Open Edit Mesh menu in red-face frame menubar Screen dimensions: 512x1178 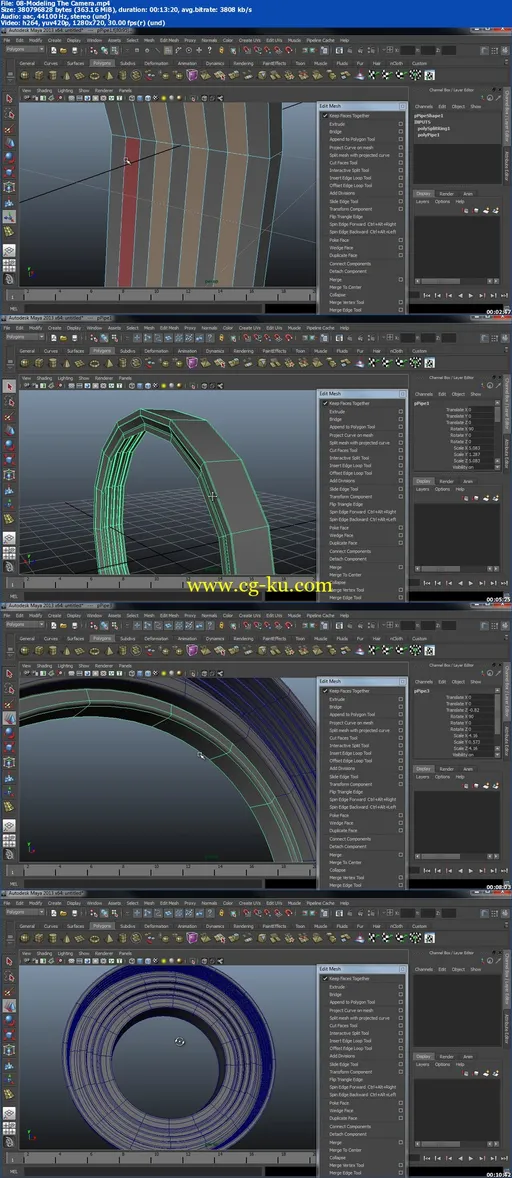click(x=169, y=41)
